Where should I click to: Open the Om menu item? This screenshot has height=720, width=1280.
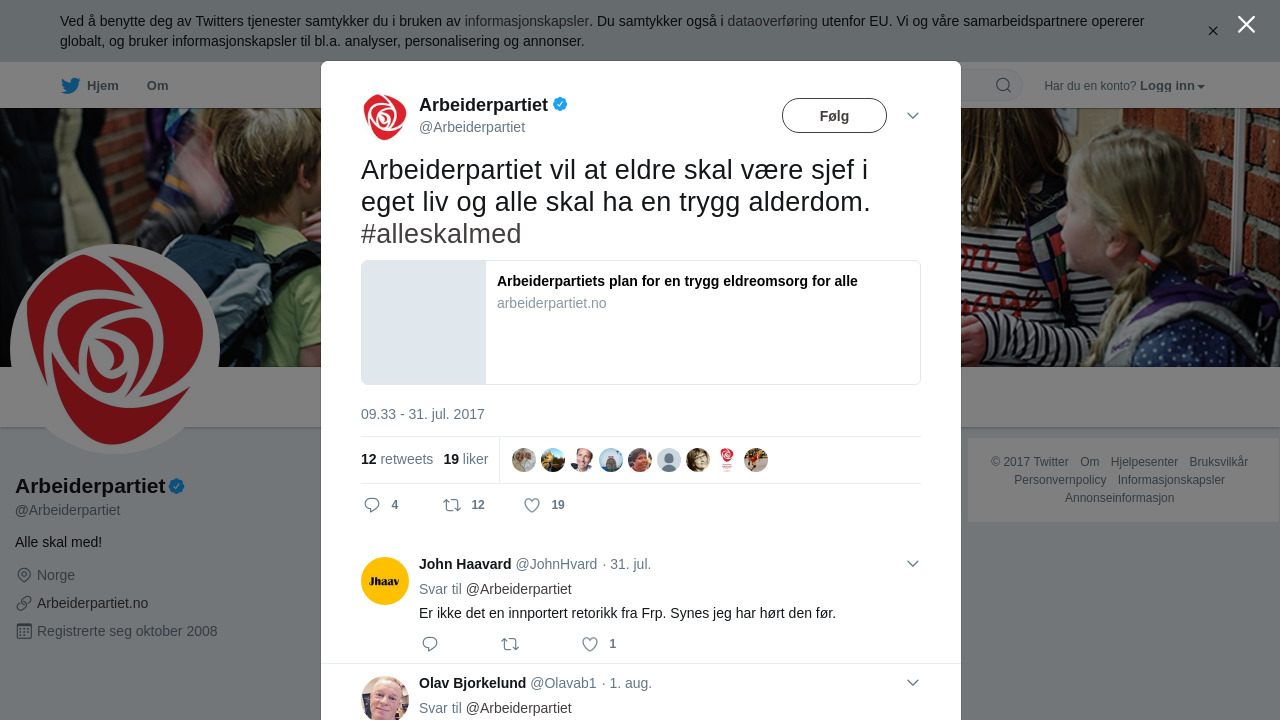[157, 86]
